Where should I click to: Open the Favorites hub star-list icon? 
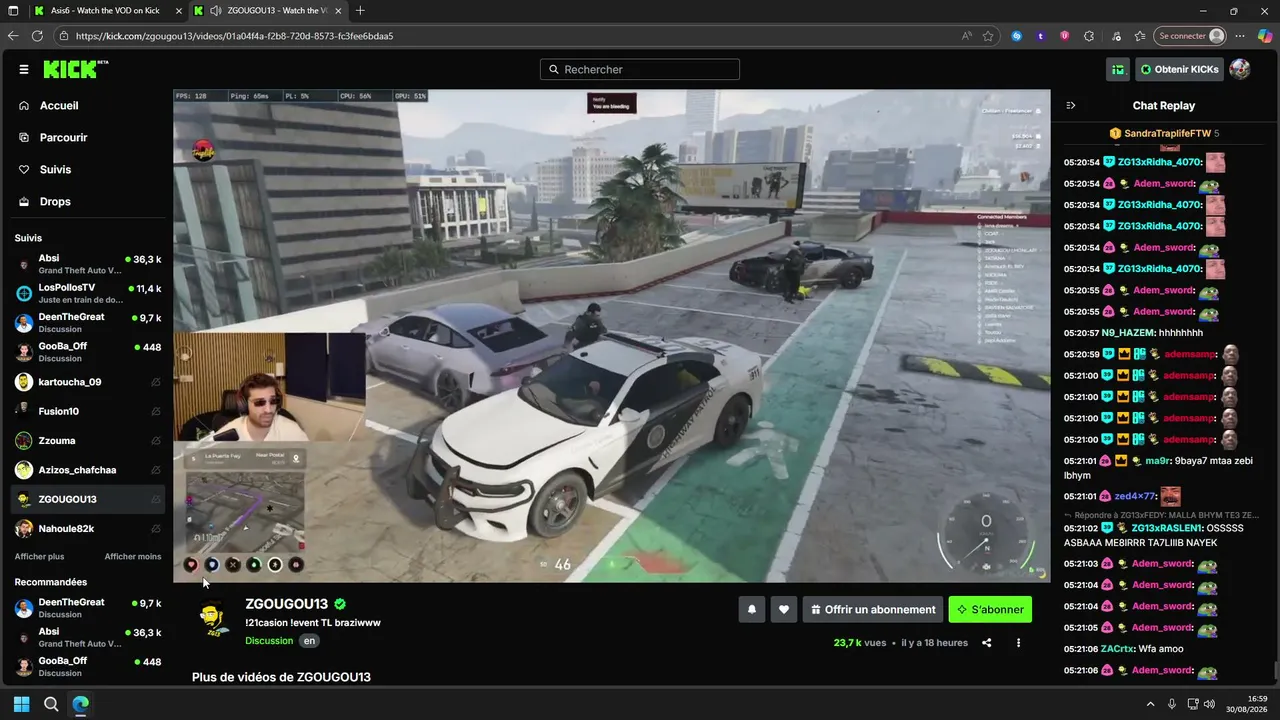(x=1140, y=36)
